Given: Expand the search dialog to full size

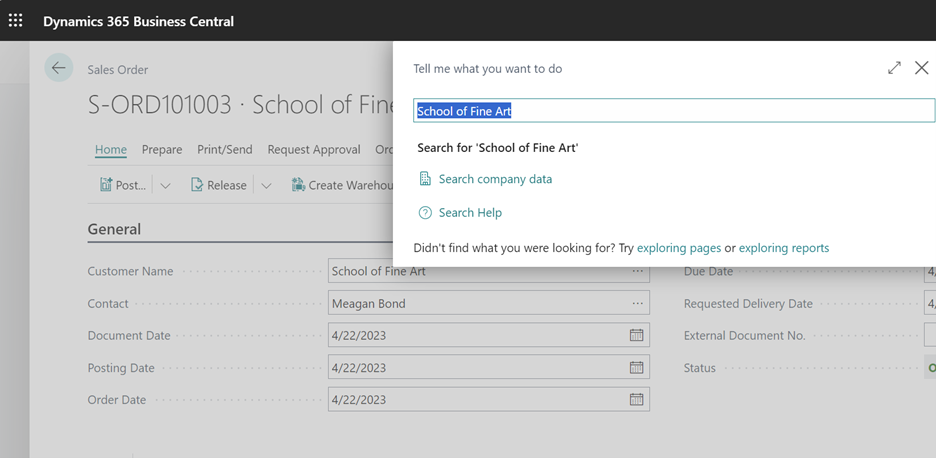Looking at the screenshot, I should pos(894,68).
